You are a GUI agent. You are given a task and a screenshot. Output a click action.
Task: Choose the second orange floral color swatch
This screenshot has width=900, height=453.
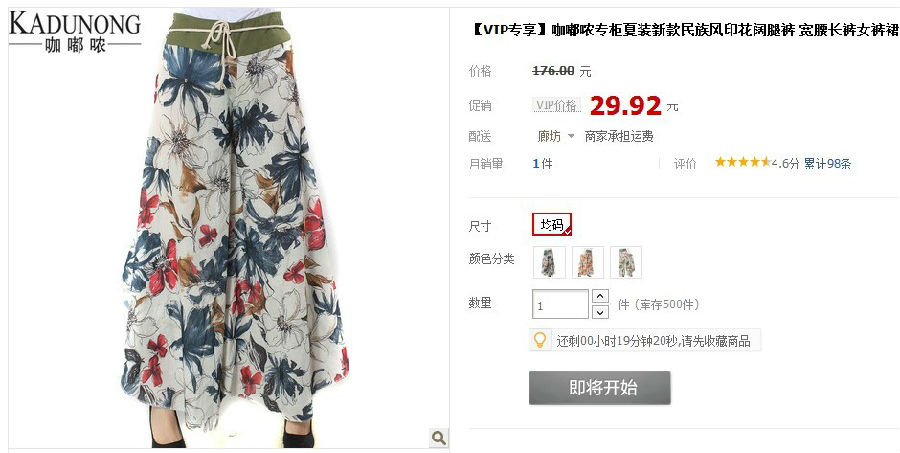pos(588,262)
